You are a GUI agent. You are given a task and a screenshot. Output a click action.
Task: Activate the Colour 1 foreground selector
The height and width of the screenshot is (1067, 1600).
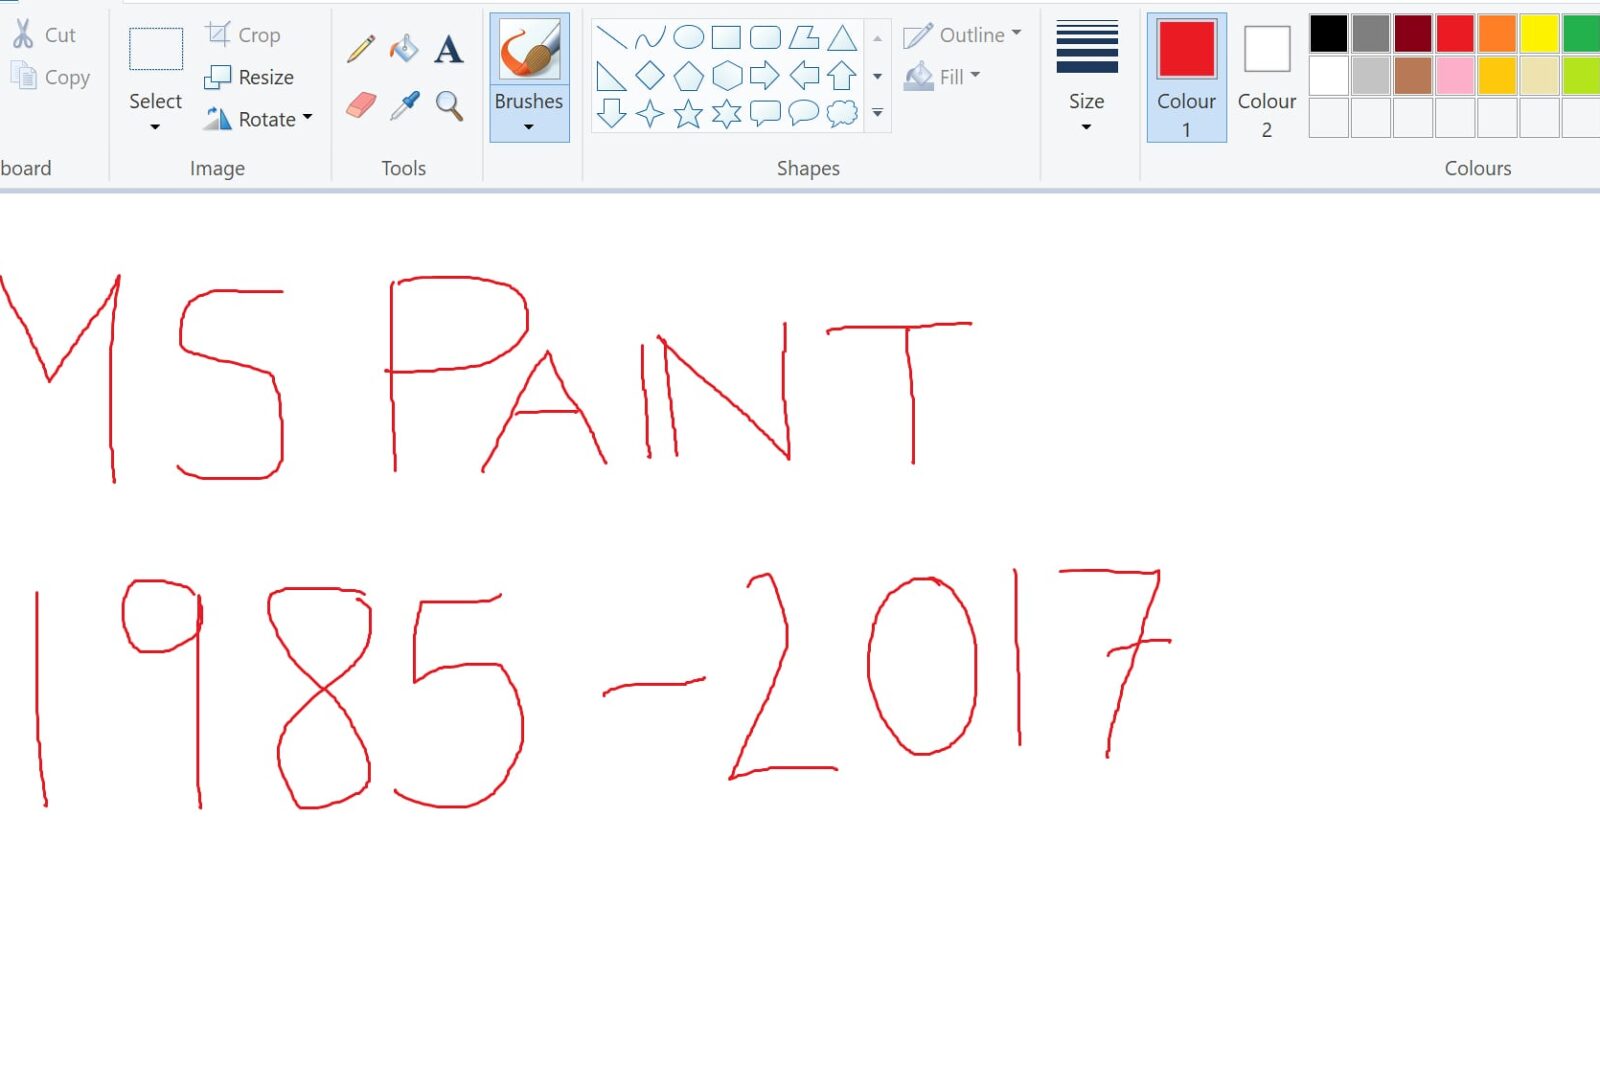[1187, 78]
